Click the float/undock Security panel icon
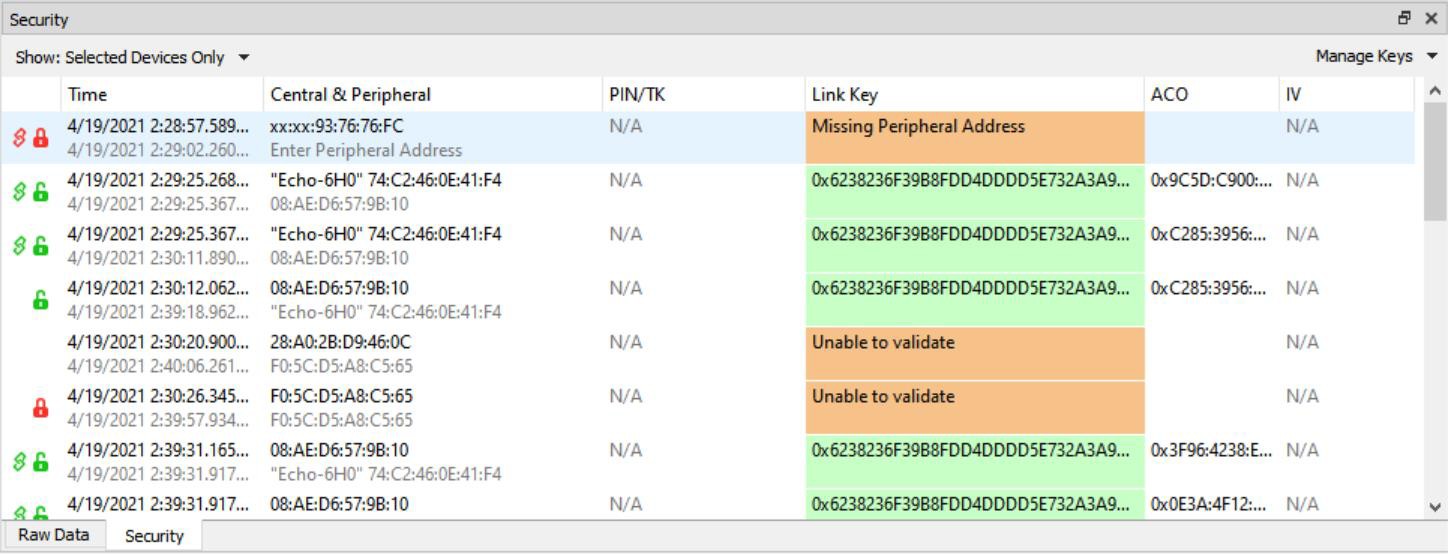1448x554 pixels. tap(1405, 18)
